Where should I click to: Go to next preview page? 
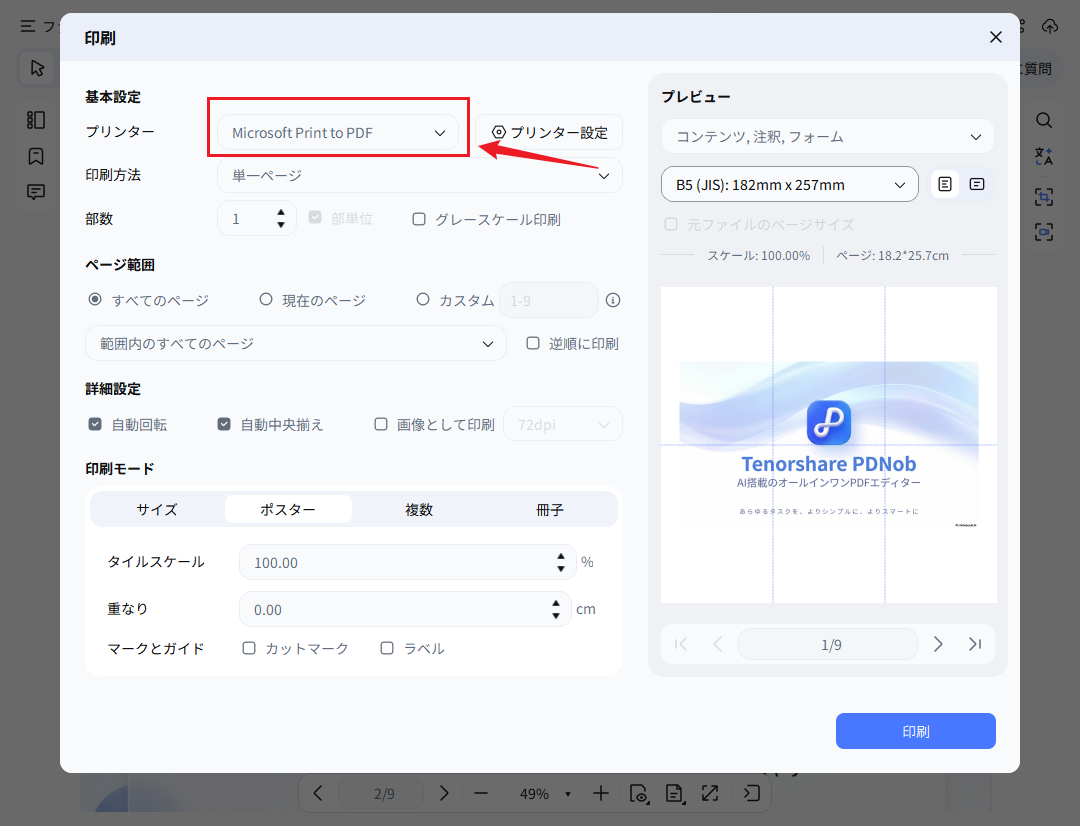point(937,644)
